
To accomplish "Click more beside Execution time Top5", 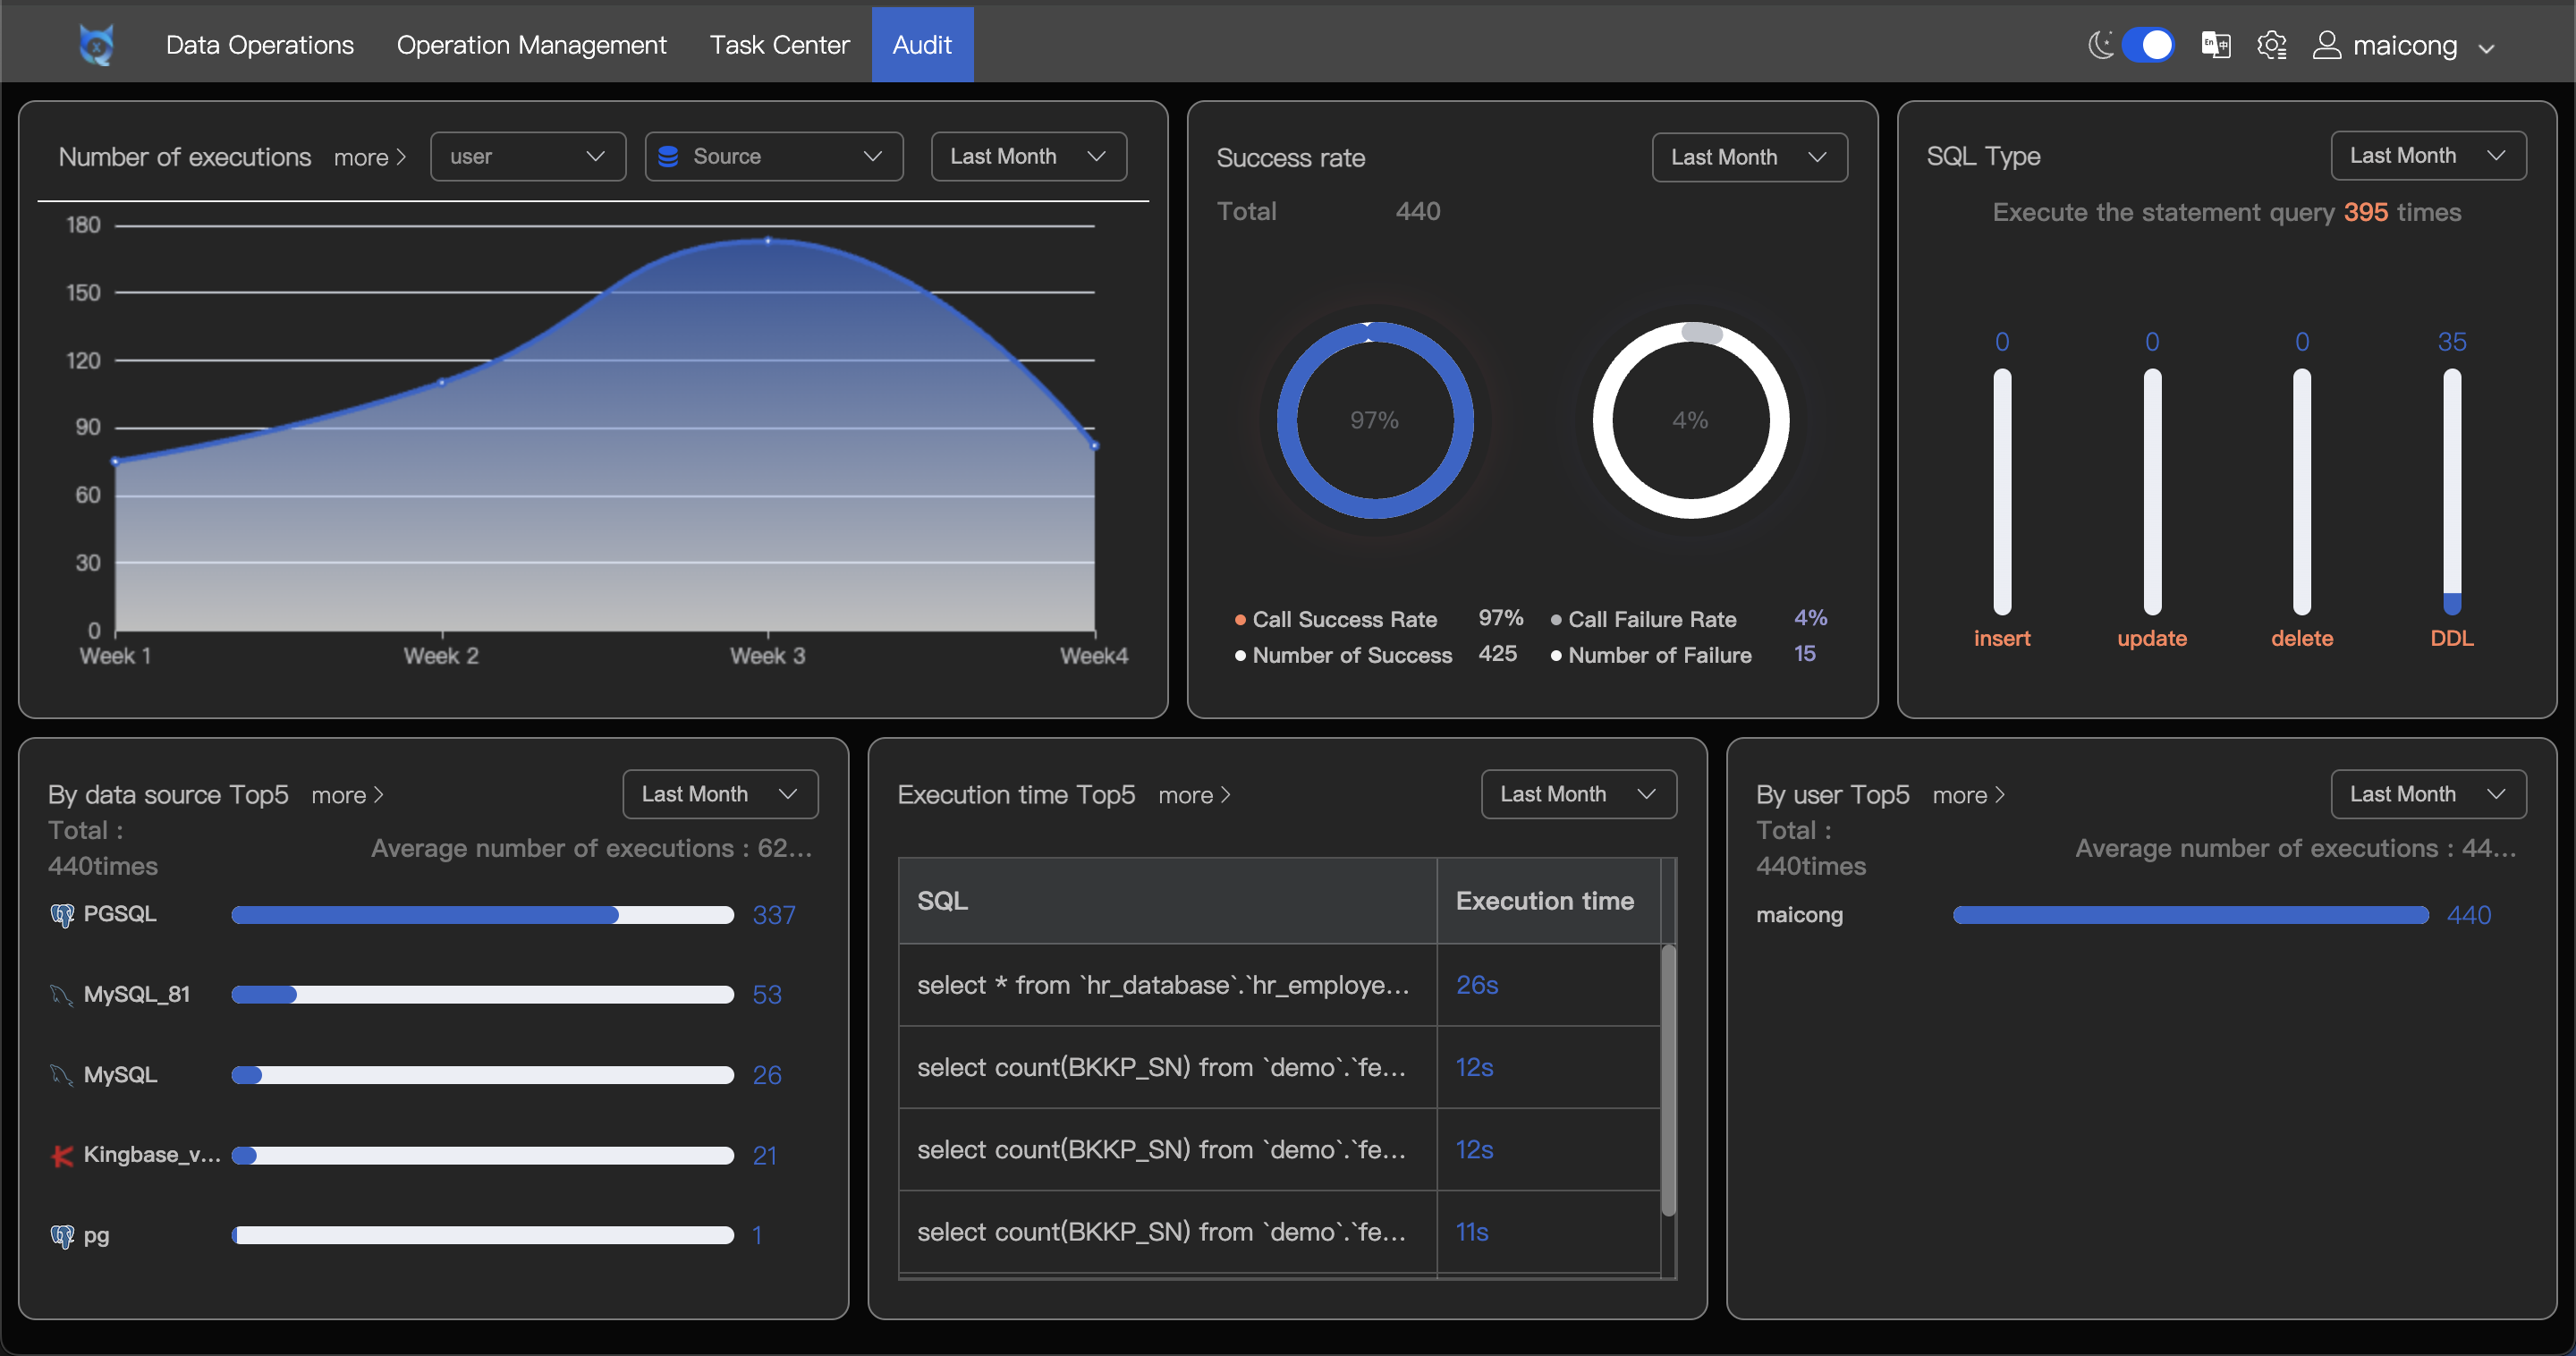I will (1193, 795).
